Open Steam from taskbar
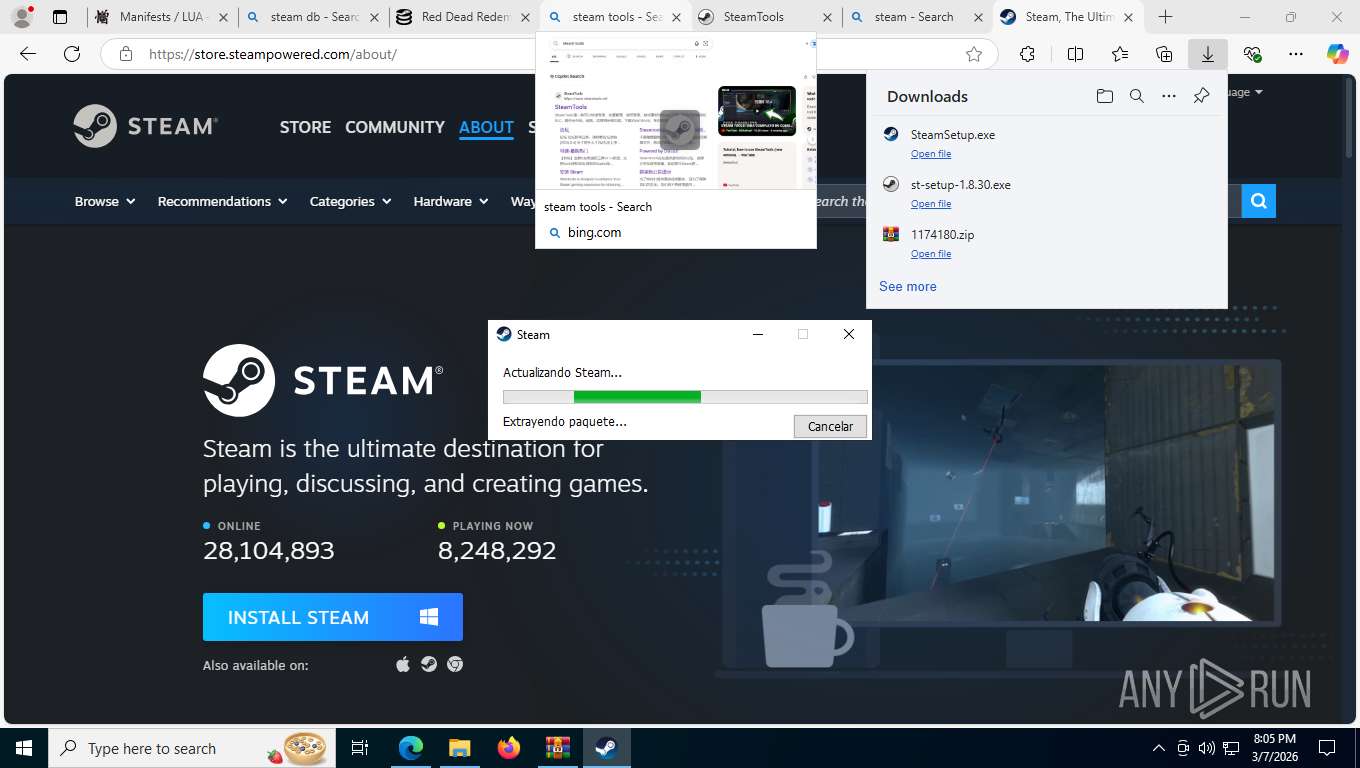 (606, 748)
